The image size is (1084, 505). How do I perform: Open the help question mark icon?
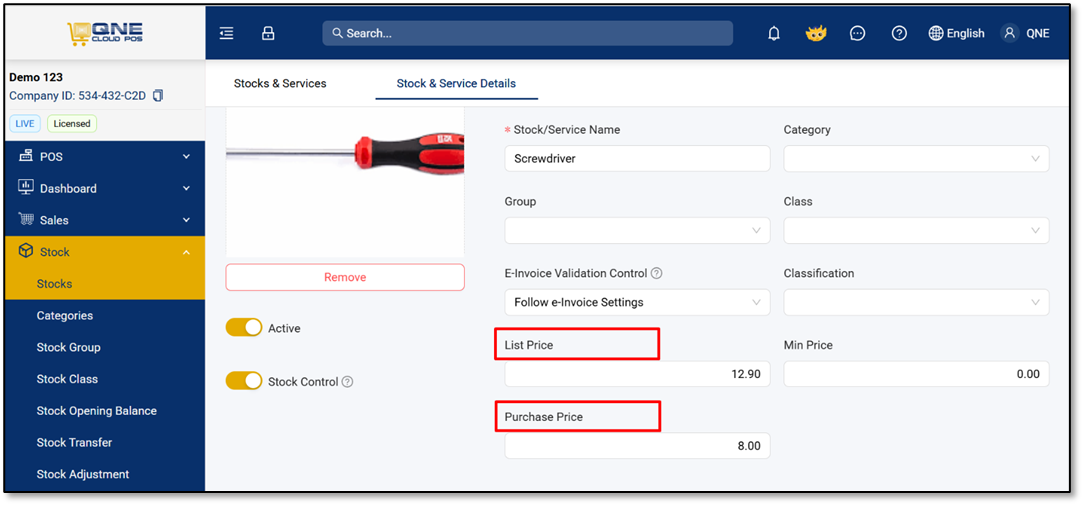pyautogui.click(x=899, y=33)
